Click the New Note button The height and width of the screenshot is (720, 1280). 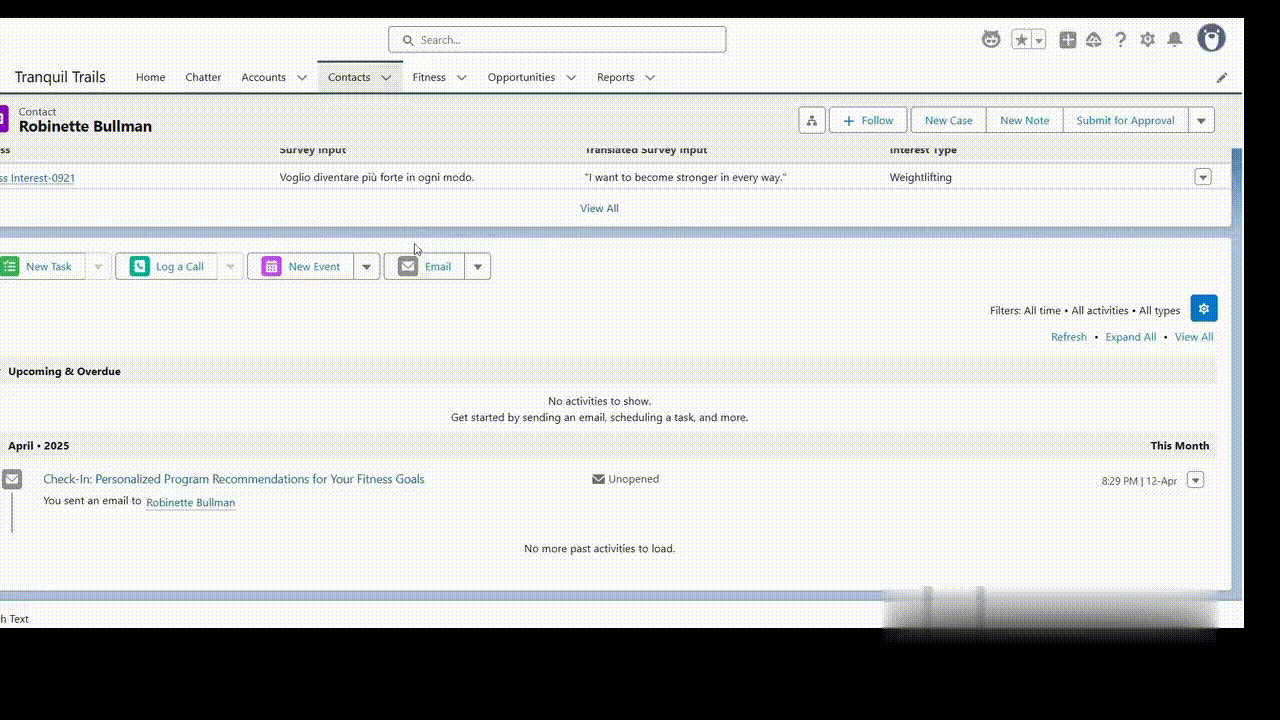pos(1025,120)
